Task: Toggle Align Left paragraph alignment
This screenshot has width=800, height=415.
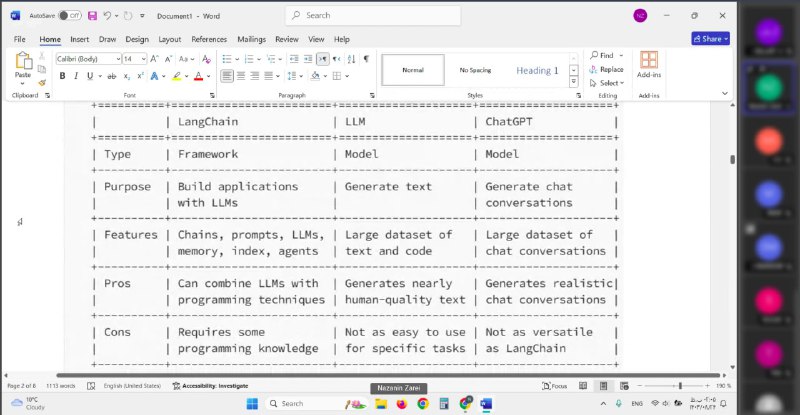Action: coord(227,76)
